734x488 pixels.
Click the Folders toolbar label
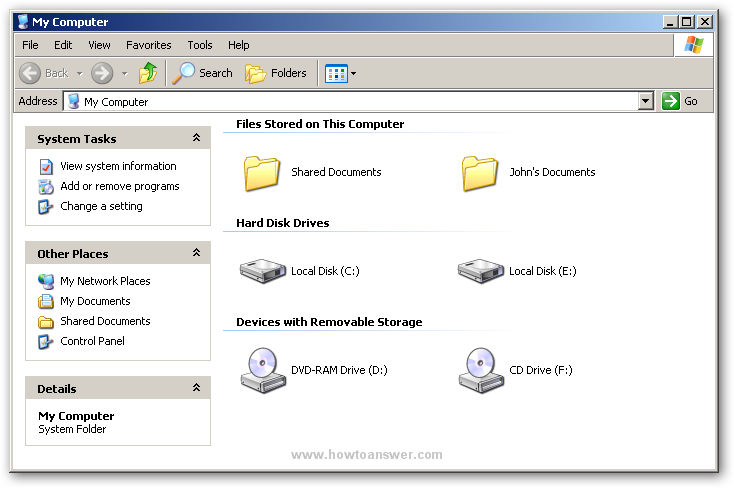coord(289,74)
